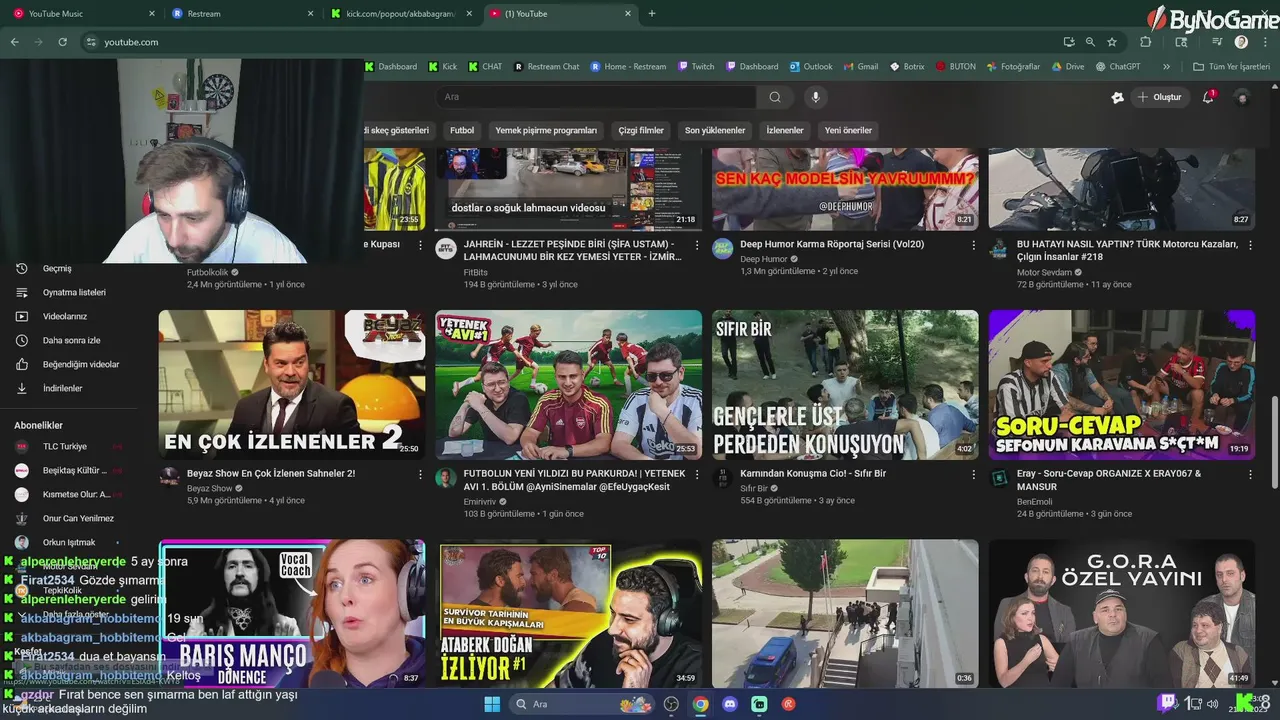Open the TLC Turkiye subscription
Viewport: 1280px width, 720px height.
click(65, 446)
